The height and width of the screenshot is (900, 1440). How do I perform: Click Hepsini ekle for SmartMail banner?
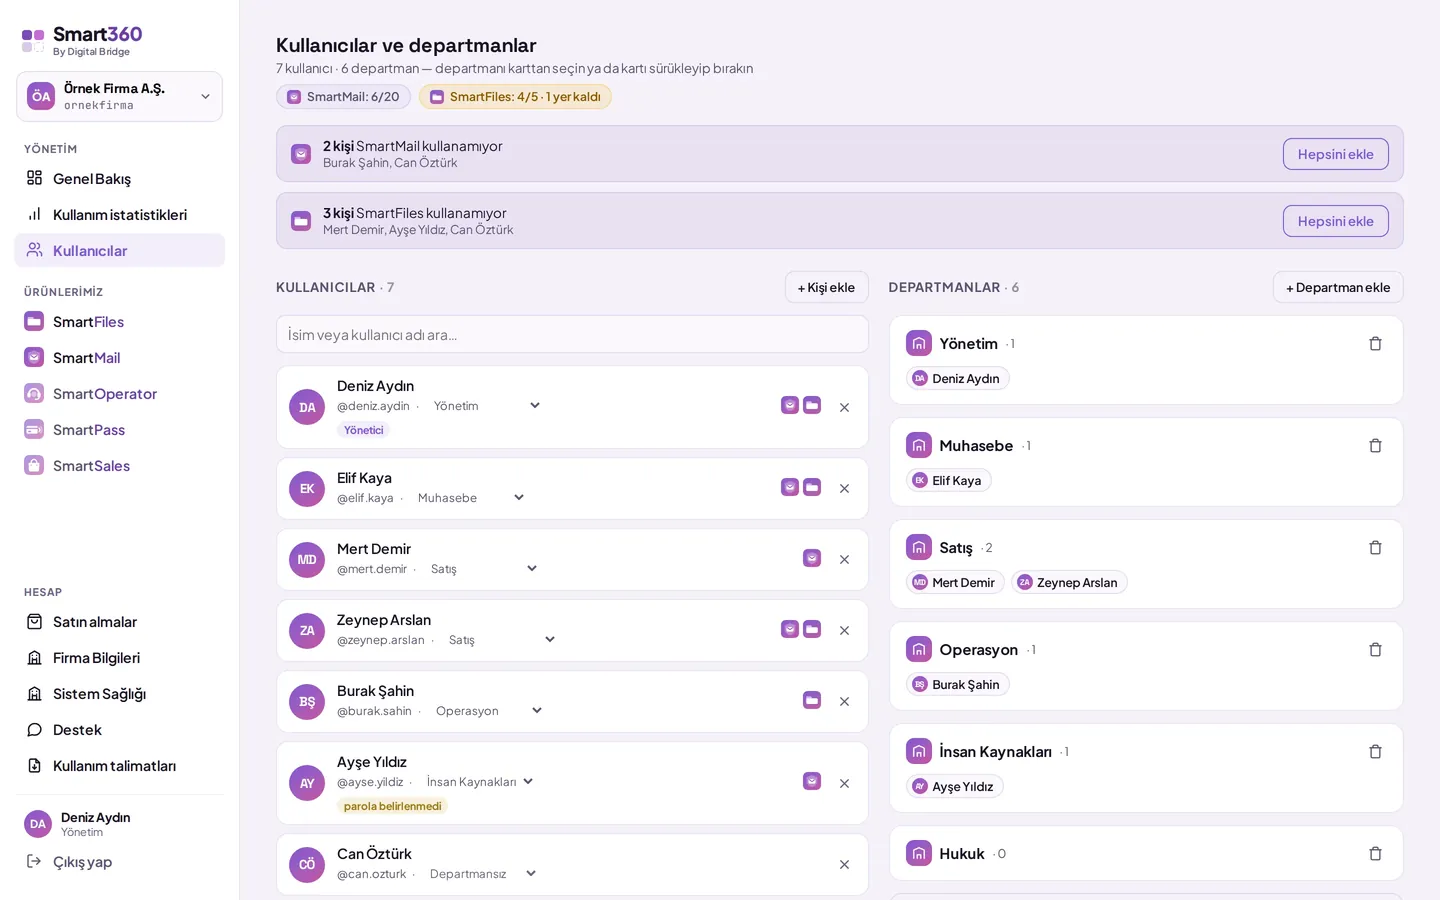[1335, 154]
